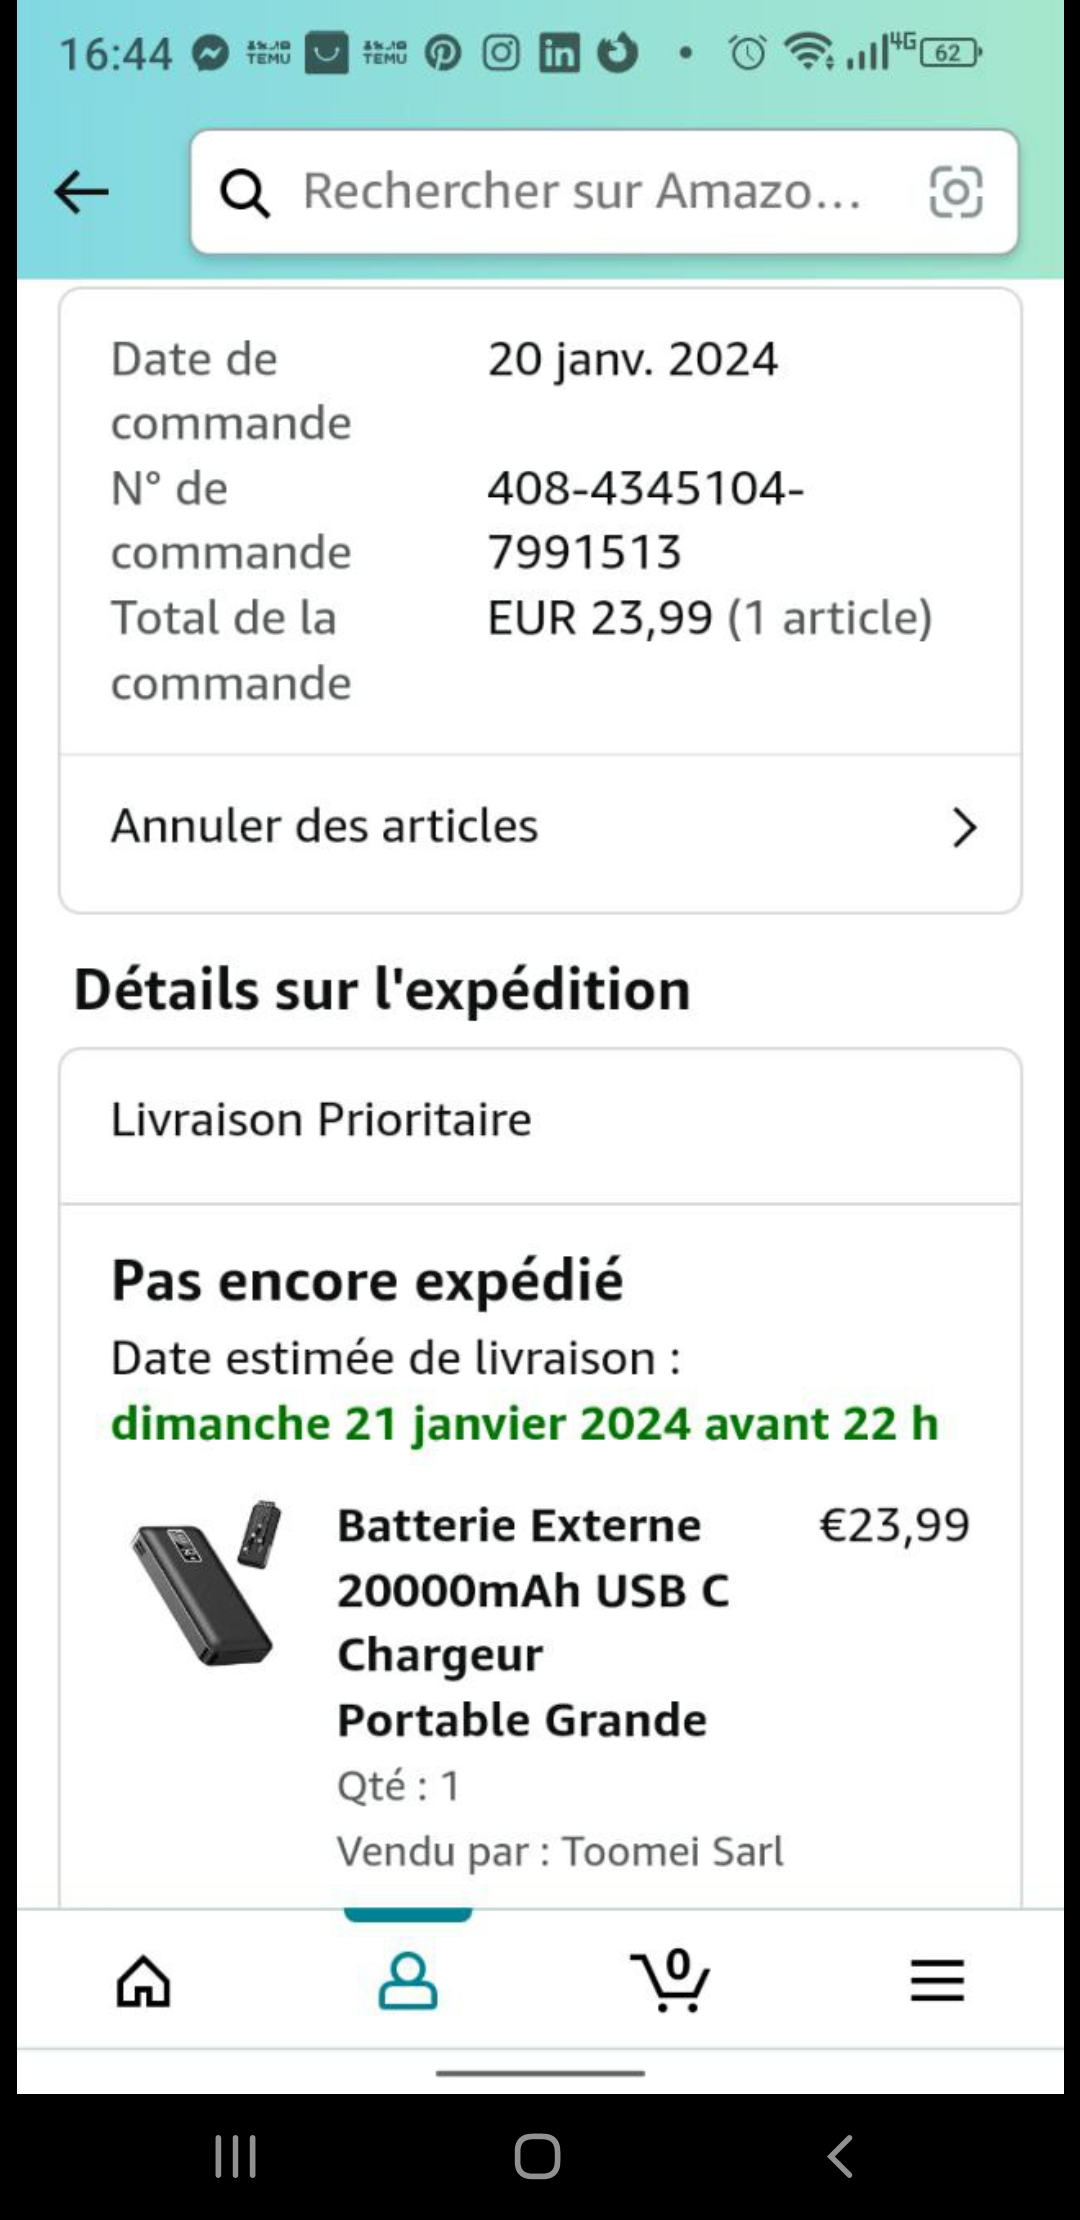Open the hamburger menu tab
The image size is (1080, 2220).
937,1981
